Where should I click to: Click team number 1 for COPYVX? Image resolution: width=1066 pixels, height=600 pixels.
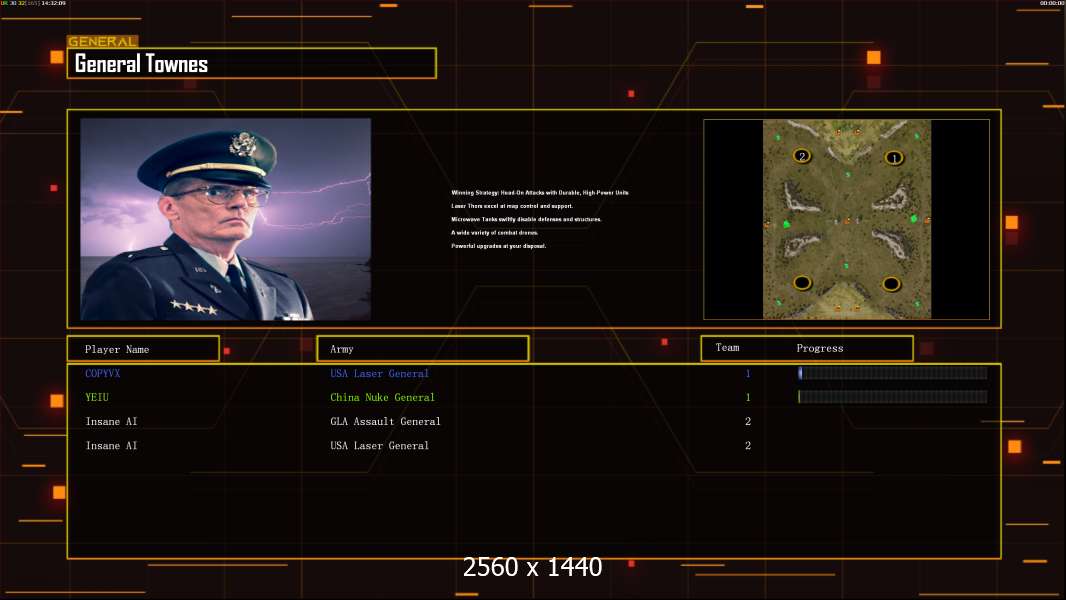coord(748,373)
